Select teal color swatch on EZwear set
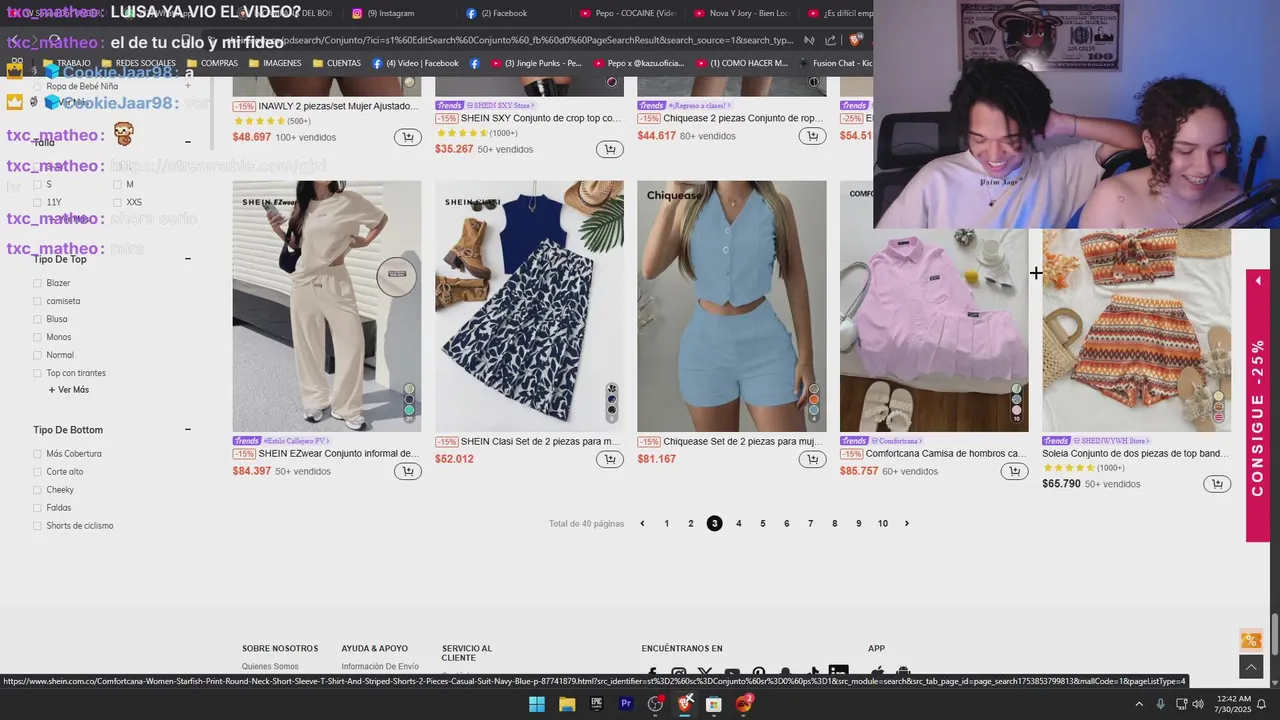Image resolution: width=1280 pixels, height=720 pixels. [x=409, y=411]
